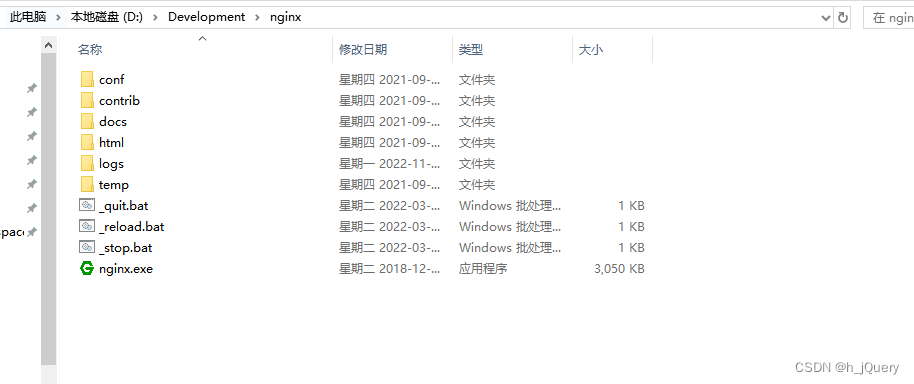Click the logs folder icon
This screenshot has height=384, width=914.
87,163
